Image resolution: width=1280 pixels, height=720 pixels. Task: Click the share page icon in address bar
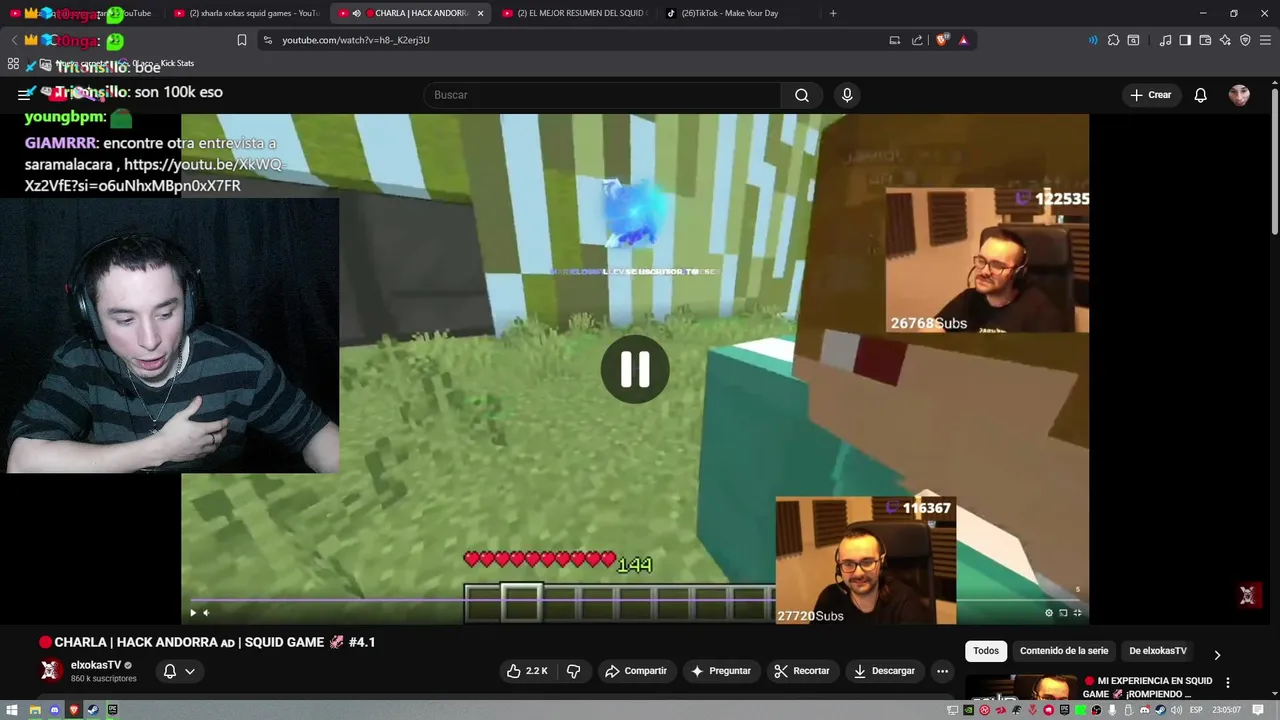pyautogui.click(x=917, y=40)
